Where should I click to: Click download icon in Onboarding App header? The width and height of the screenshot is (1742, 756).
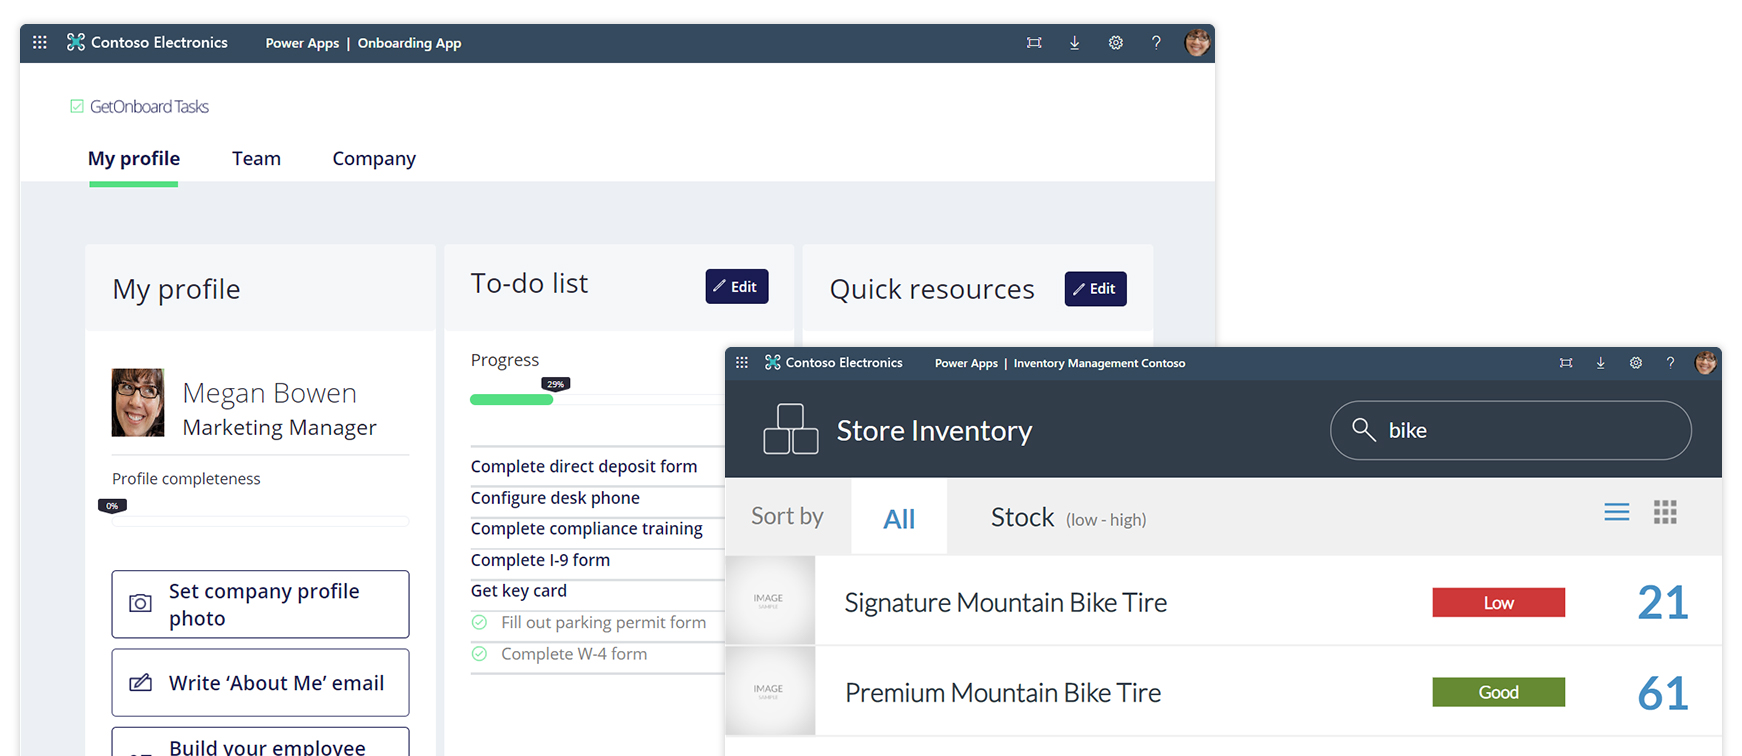click(x=1075, y=42)
